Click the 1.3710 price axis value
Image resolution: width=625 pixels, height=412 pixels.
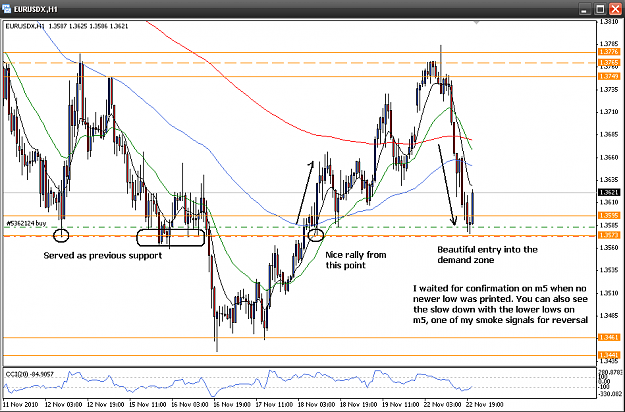(x=609, y=112)
